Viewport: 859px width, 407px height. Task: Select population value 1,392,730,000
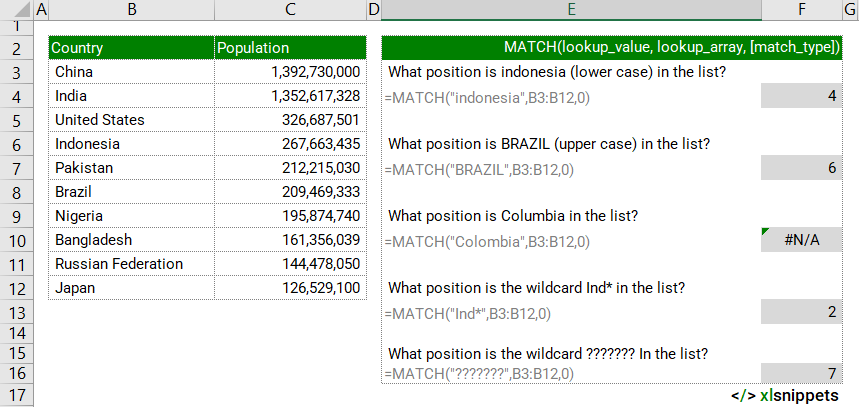point(290,72)
